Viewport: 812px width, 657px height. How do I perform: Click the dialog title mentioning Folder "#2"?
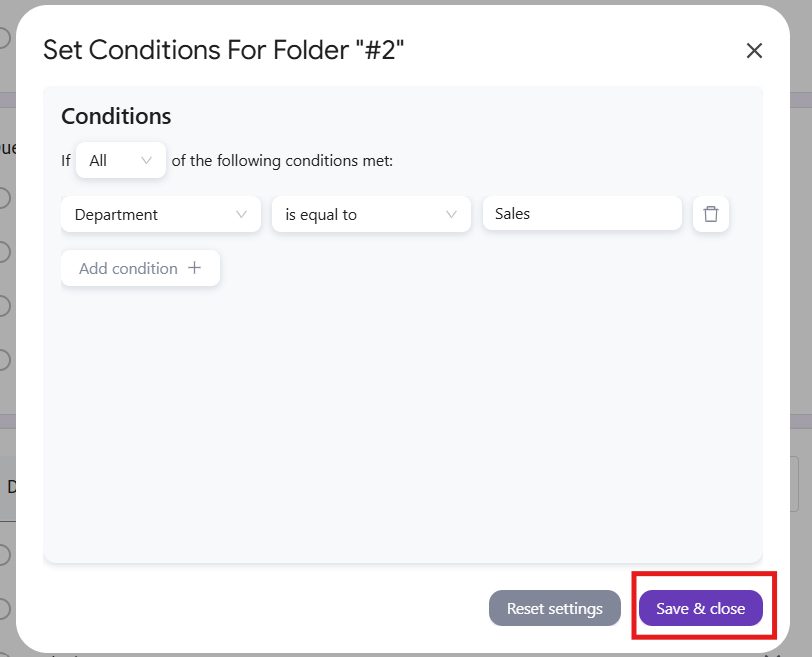pos(223,50)
